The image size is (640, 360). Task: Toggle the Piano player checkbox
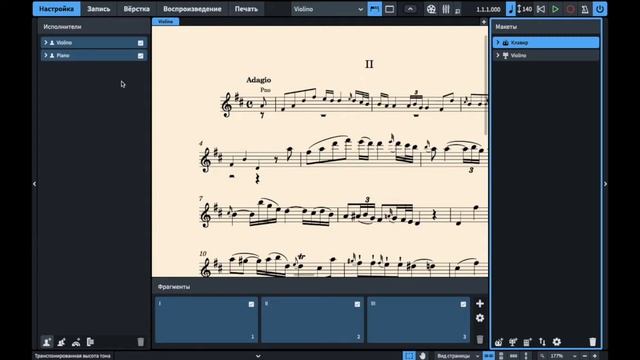pyautogui.click(x=140, y=56)
